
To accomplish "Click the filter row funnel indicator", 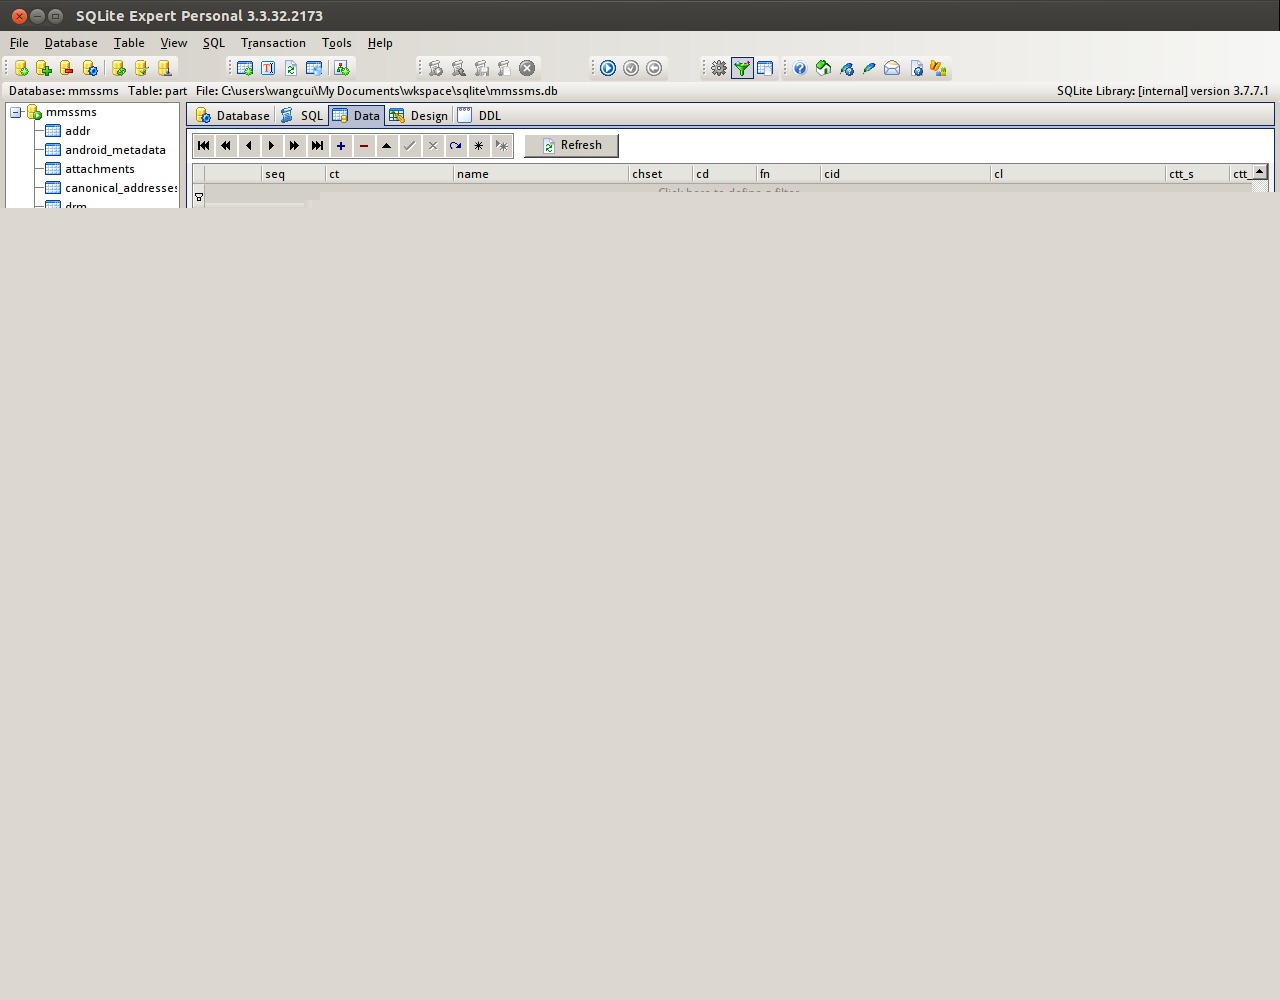I will click(198, 196).
